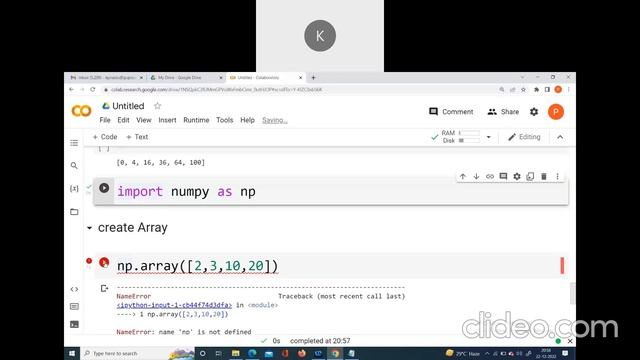Open a new browser tab

point(313,78)
